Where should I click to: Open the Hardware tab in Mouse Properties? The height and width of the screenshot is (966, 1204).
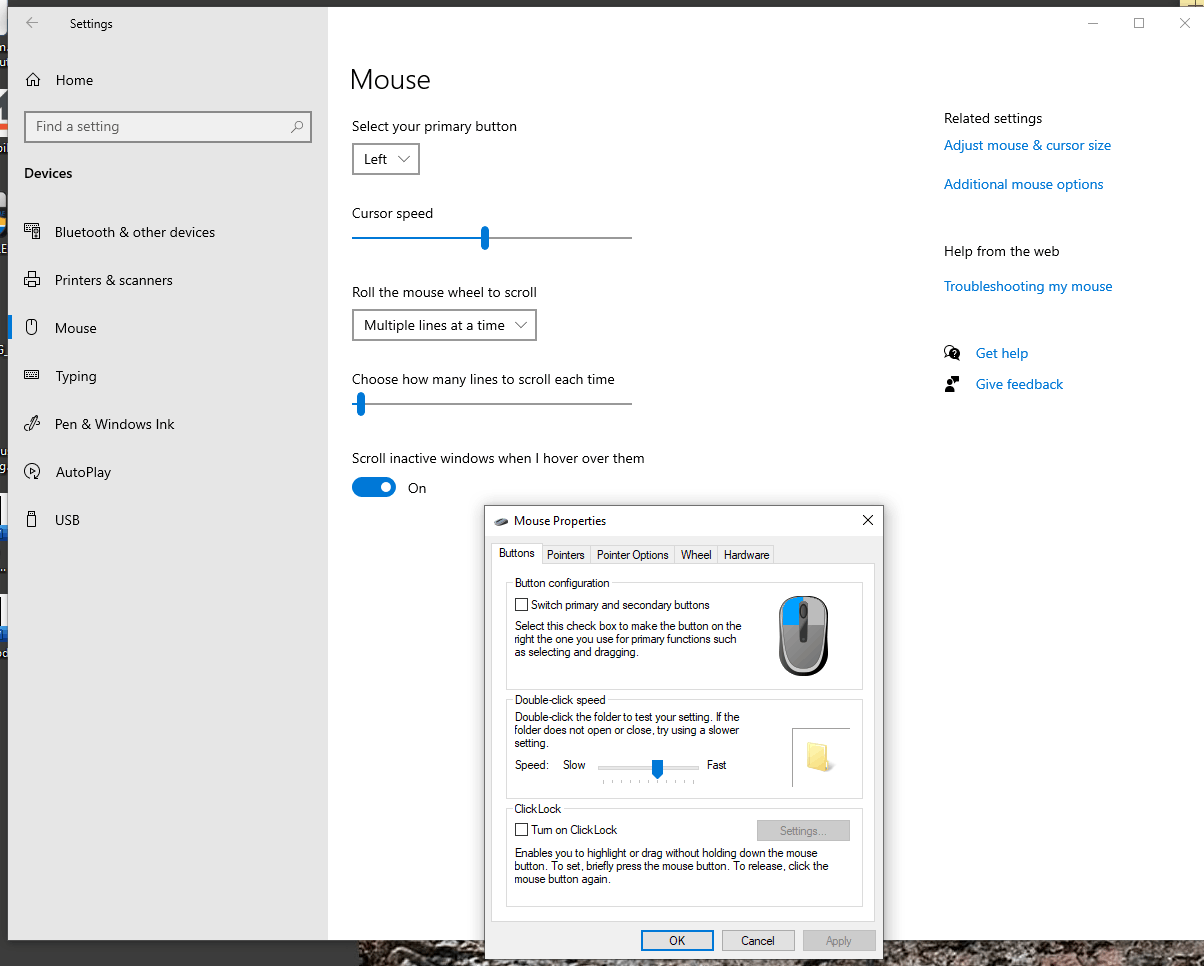(x=745, y=554)
